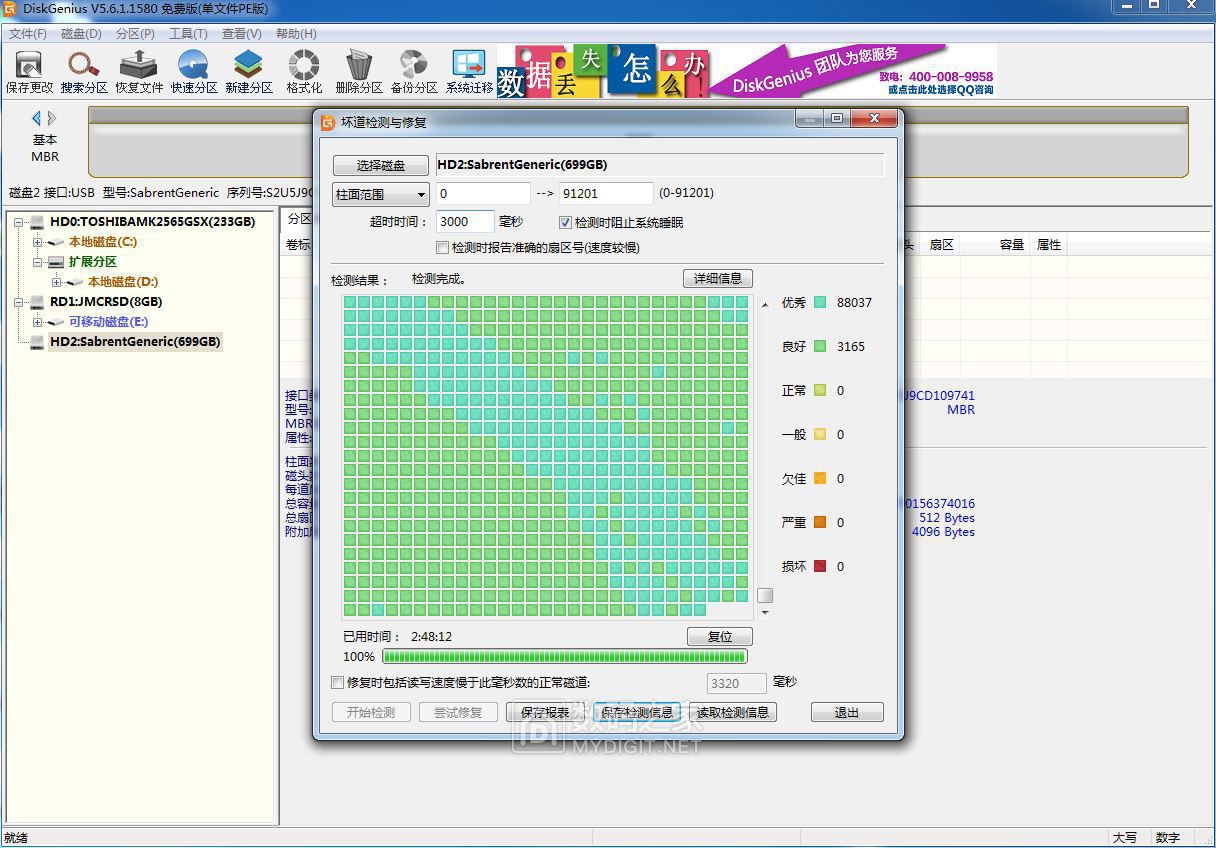Screen dimensions: 1216x848
Task: Click the drive icon beside 可移动磁盘(E:)
Action: click(x=56, y=322)
